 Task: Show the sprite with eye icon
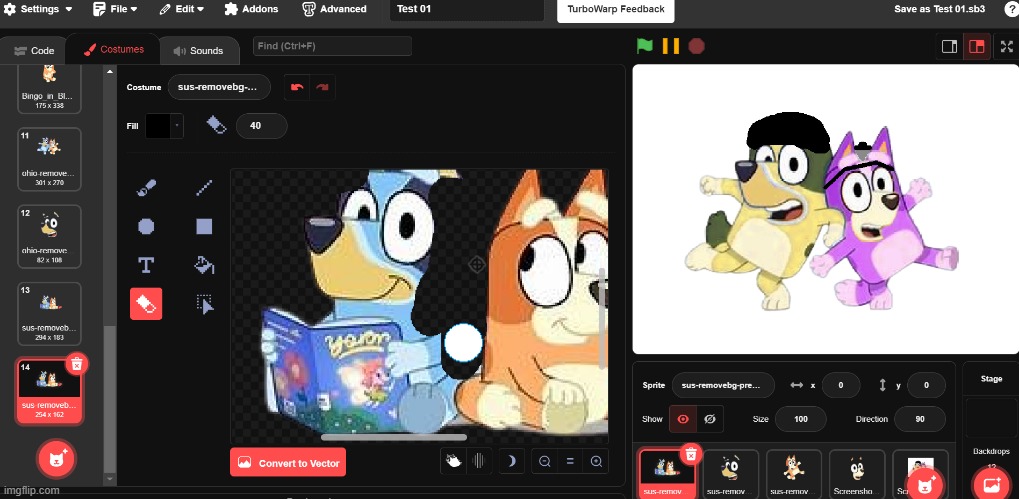(683, 419)
